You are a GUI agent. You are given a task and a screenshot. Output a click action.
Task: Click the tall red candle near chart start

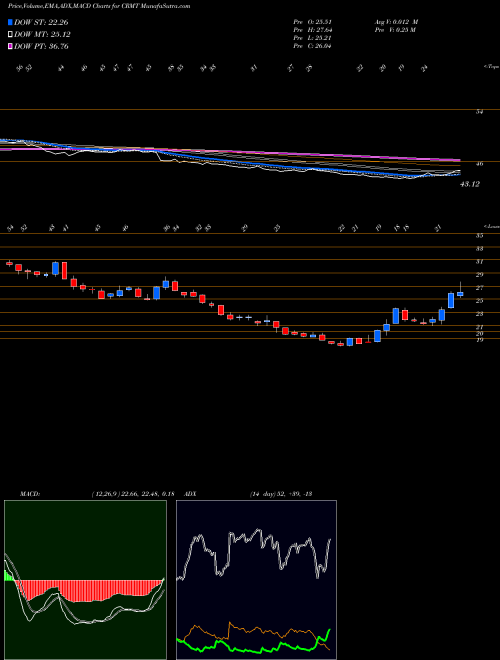(64, 270)
